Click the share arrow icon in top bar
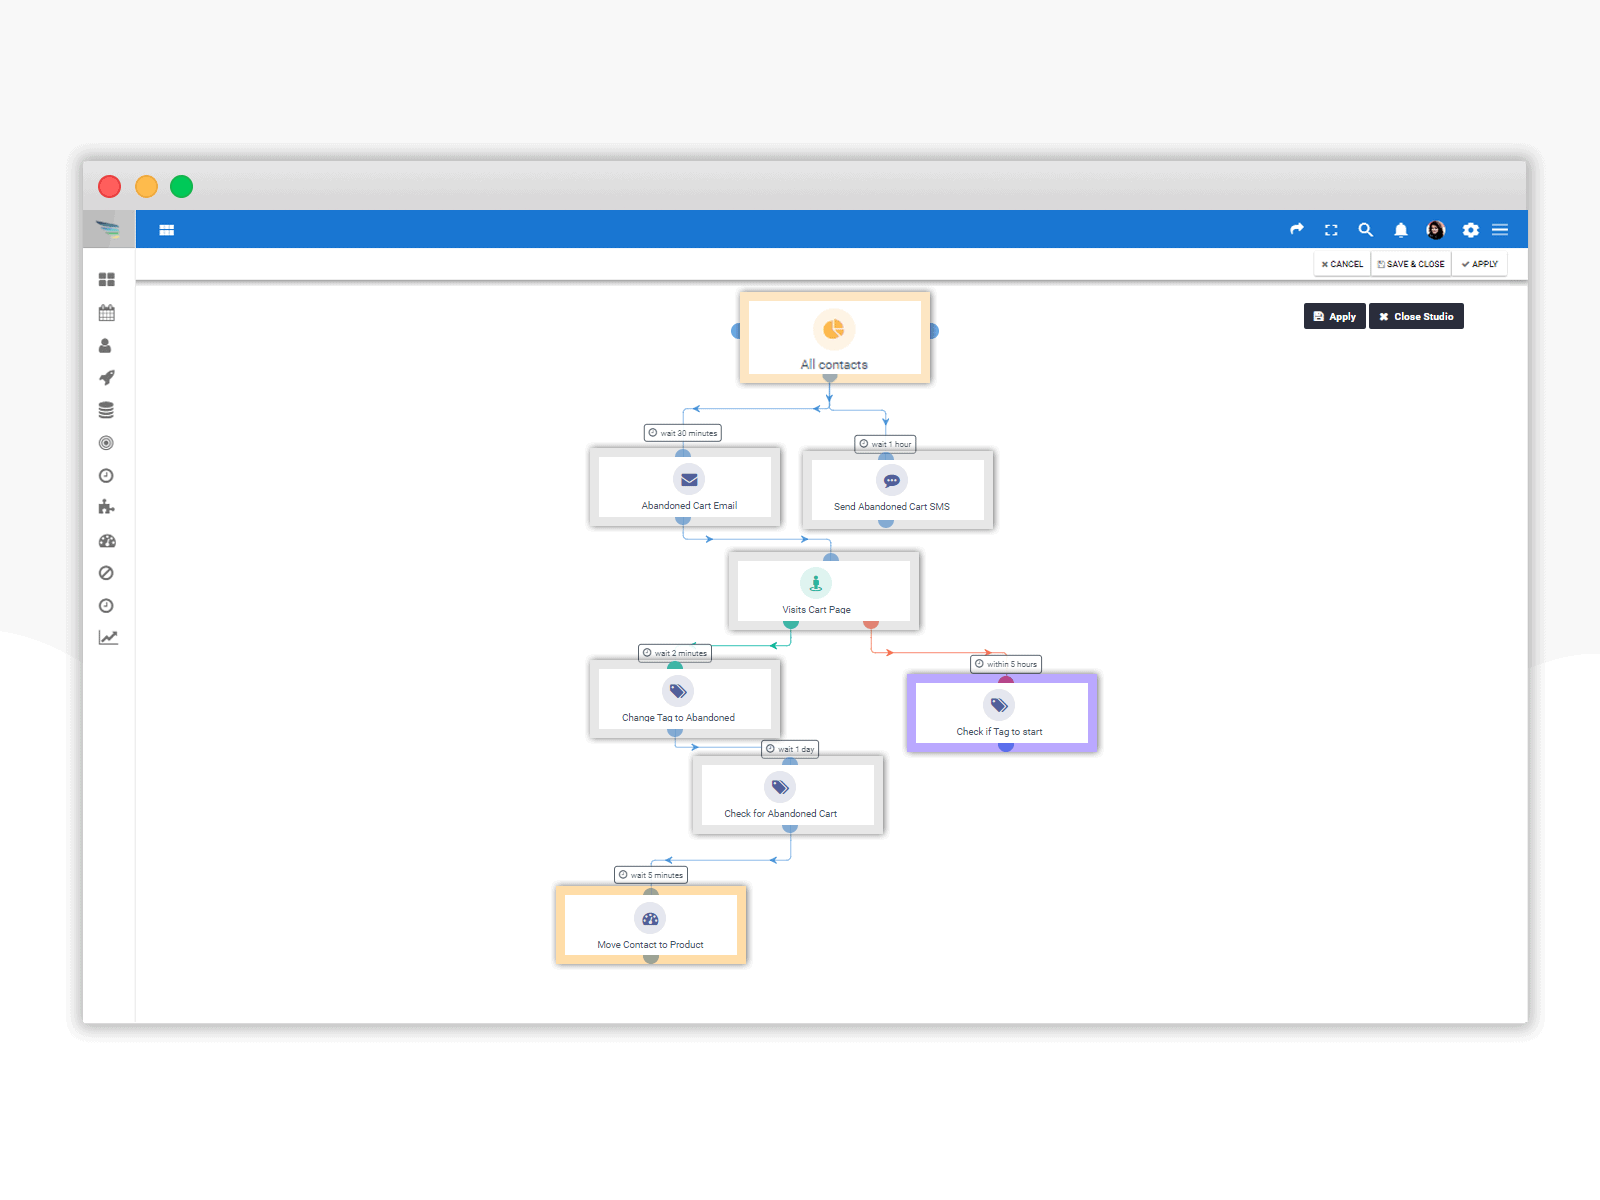The image size is (1600, 1200). coord(1297,229)
